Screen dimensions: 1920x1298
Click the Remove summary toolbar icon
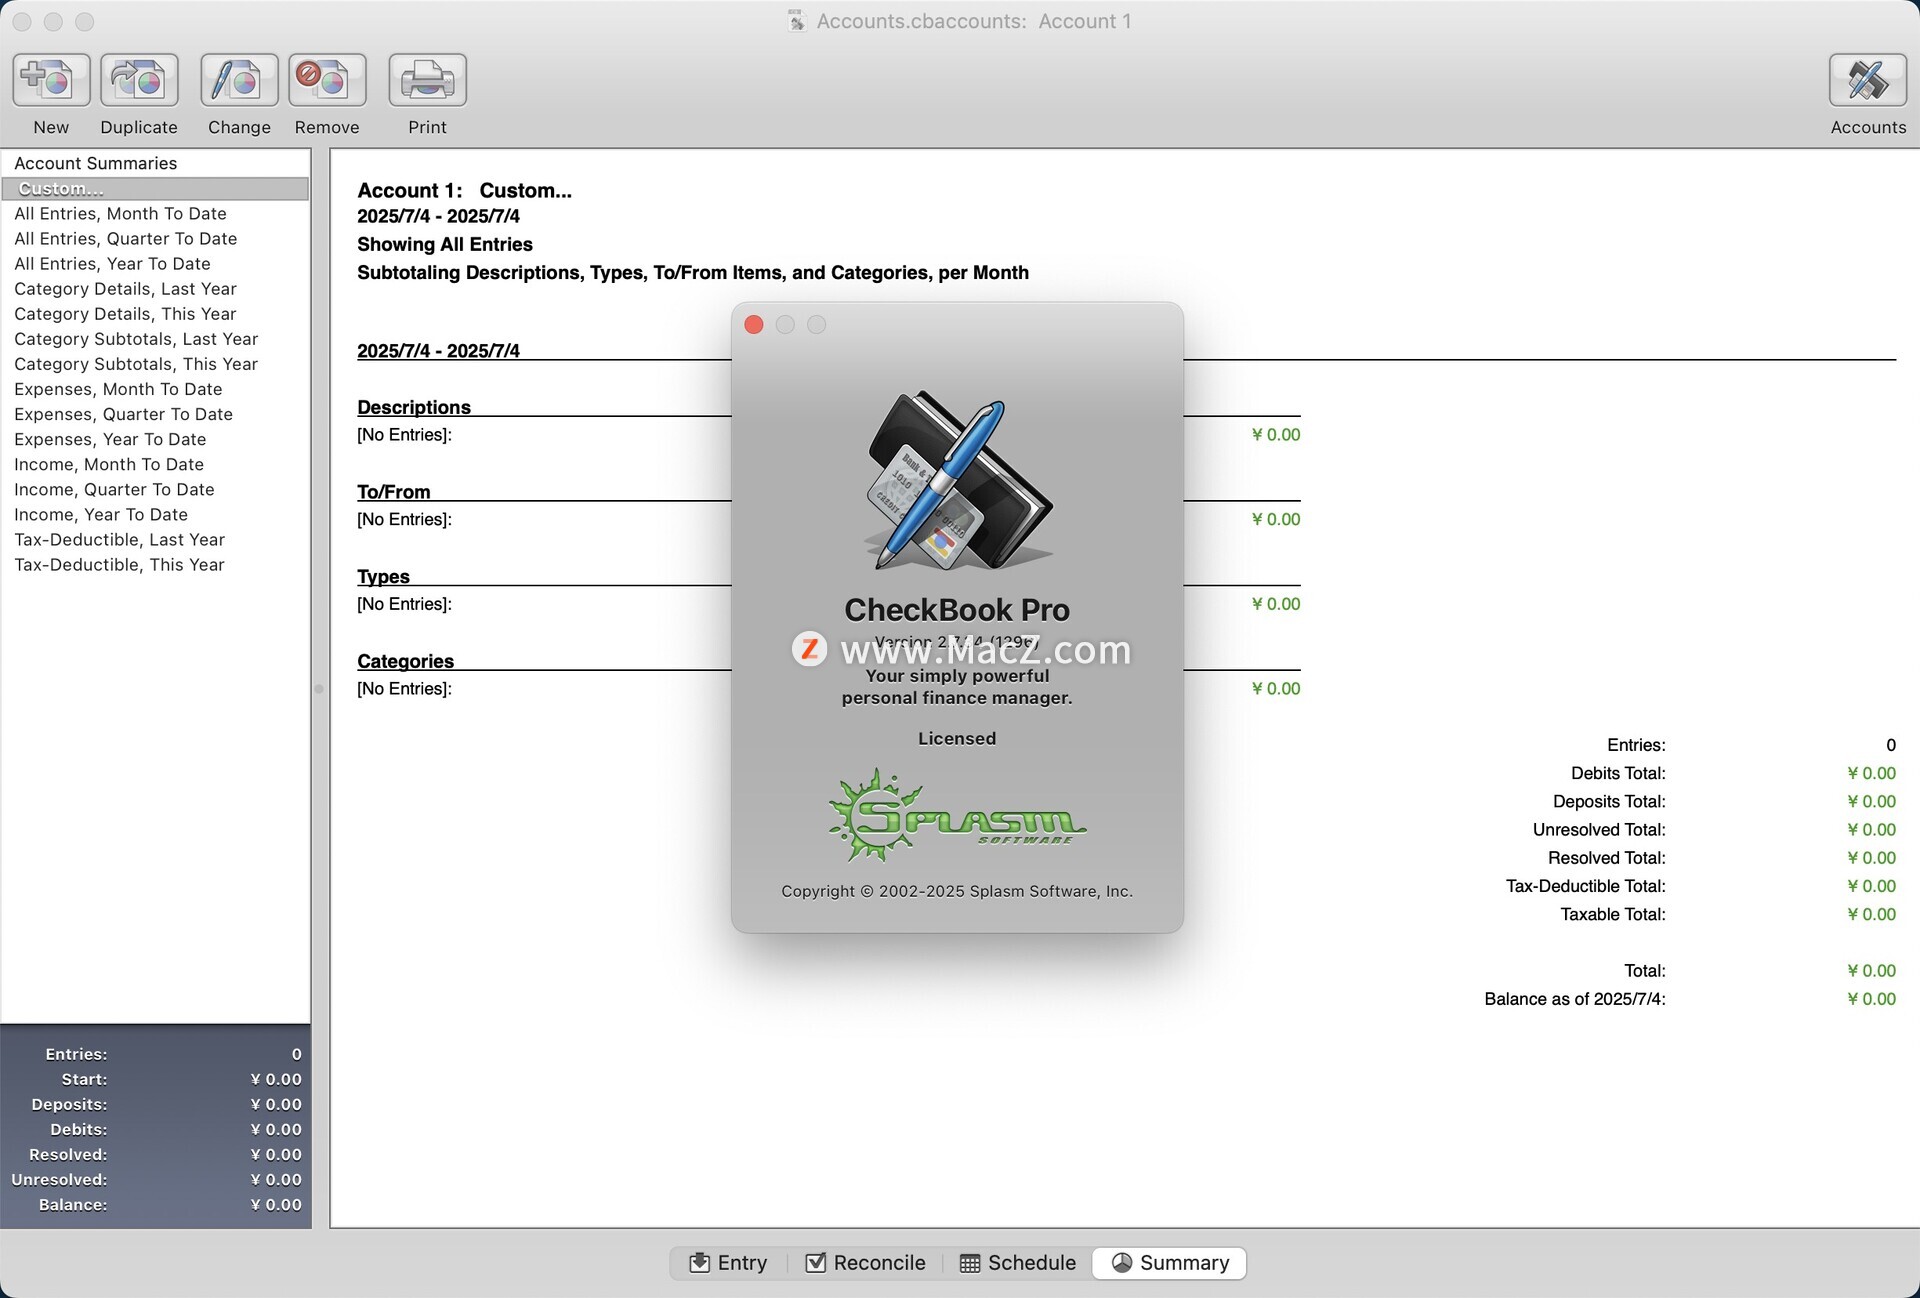click(x=327, y=80)
